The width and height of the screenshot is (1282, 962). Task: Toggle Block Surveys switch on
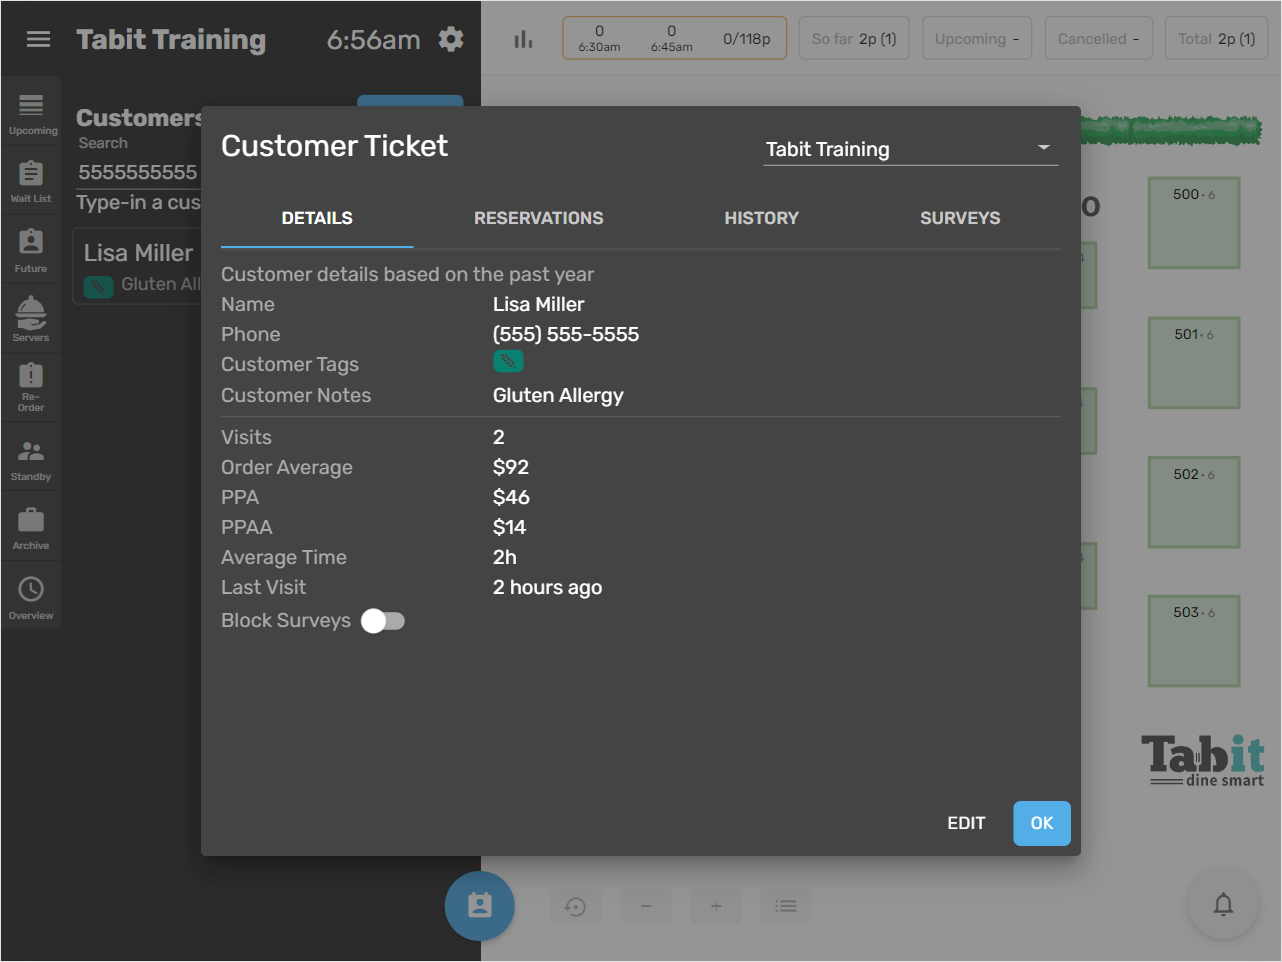coord(382,620)
